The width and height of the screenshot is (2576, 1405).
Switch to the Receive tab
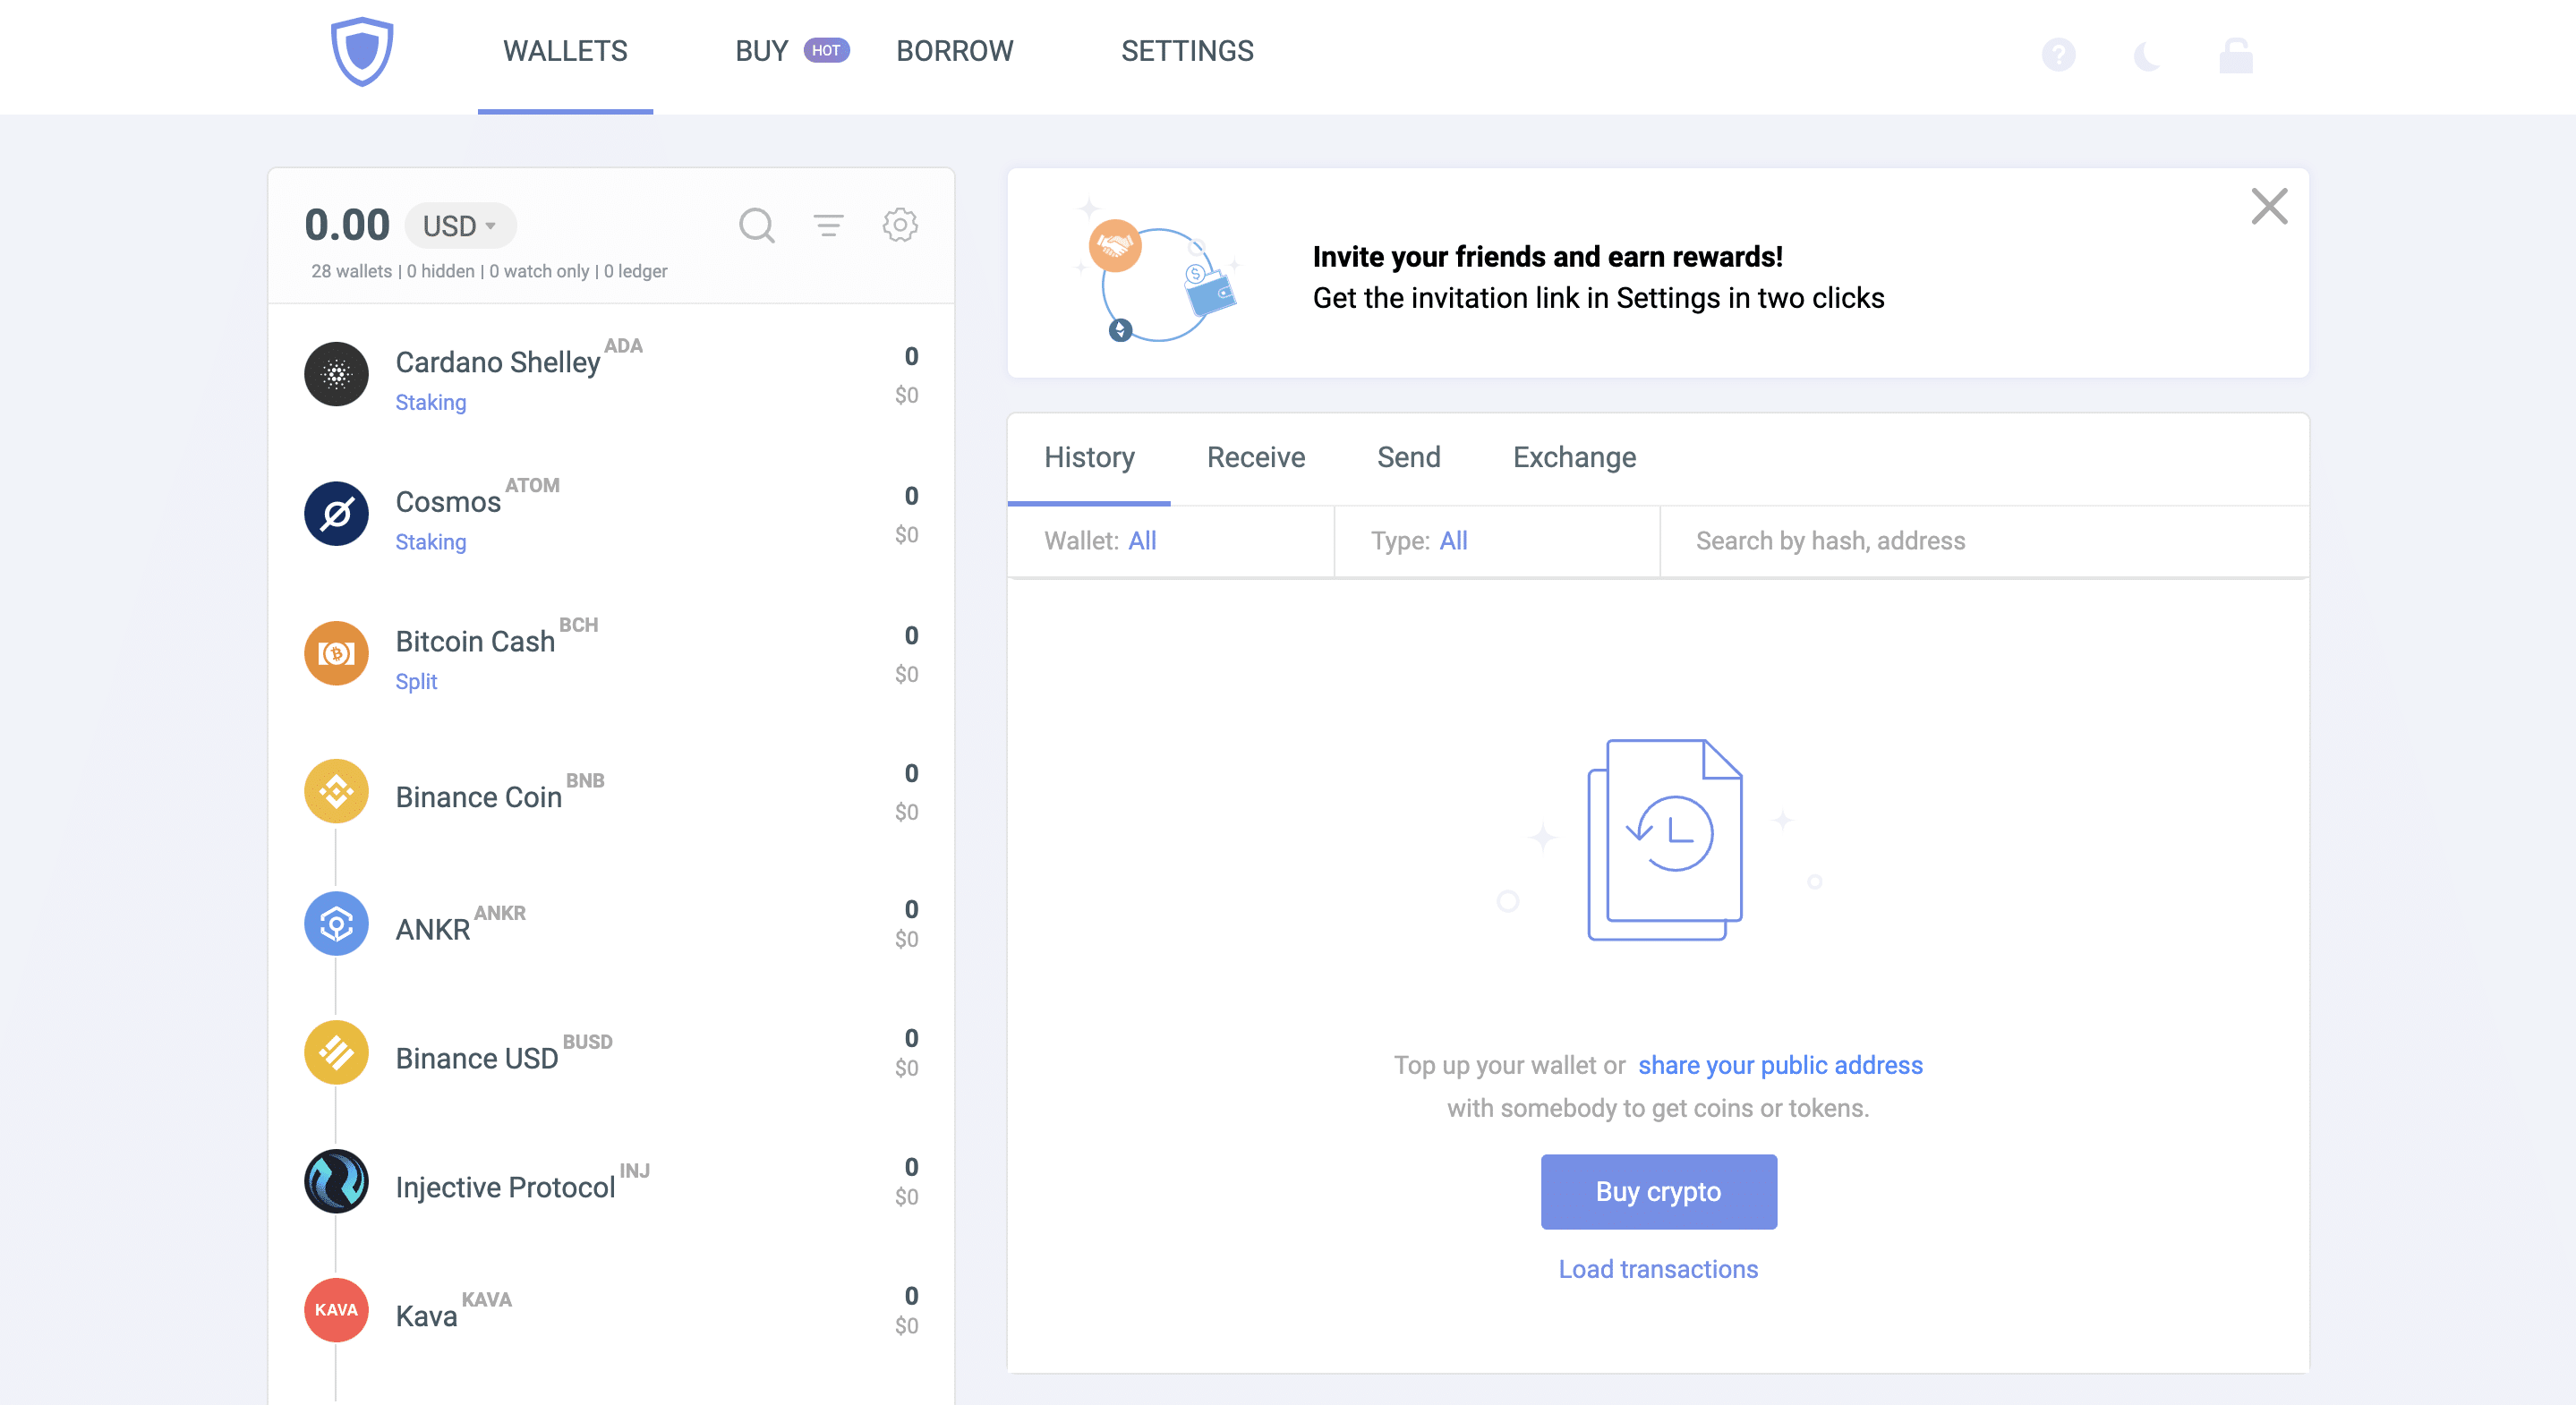(1256, 457)
